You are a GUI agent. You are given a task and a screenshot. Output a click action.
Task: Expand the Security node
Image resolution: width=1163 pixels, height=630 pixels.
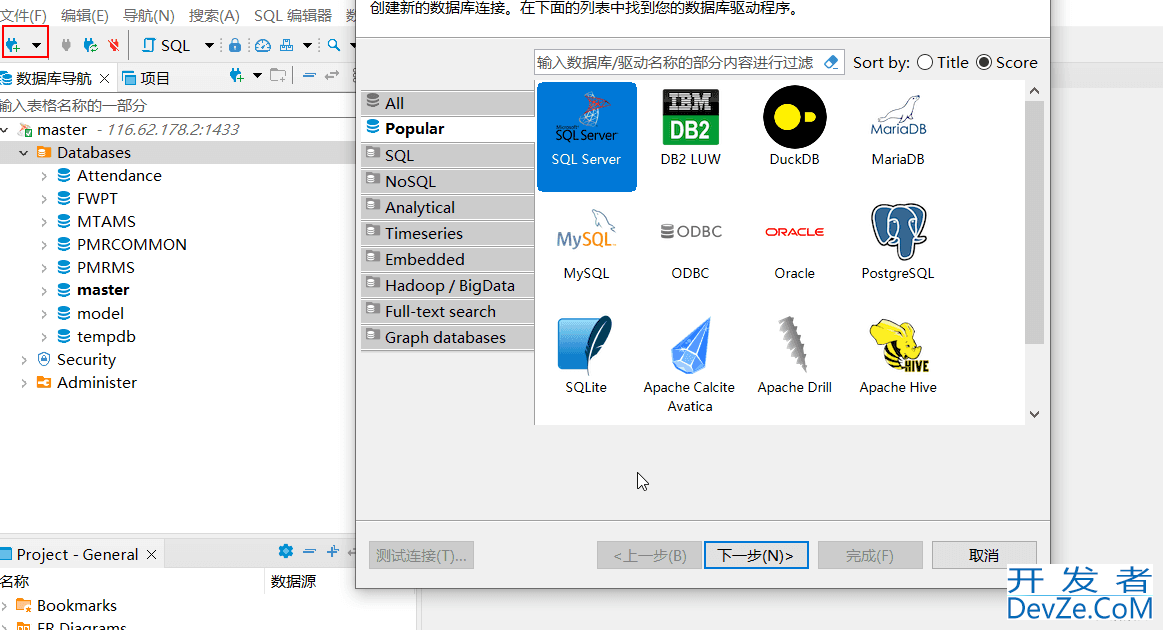[24, 360]
